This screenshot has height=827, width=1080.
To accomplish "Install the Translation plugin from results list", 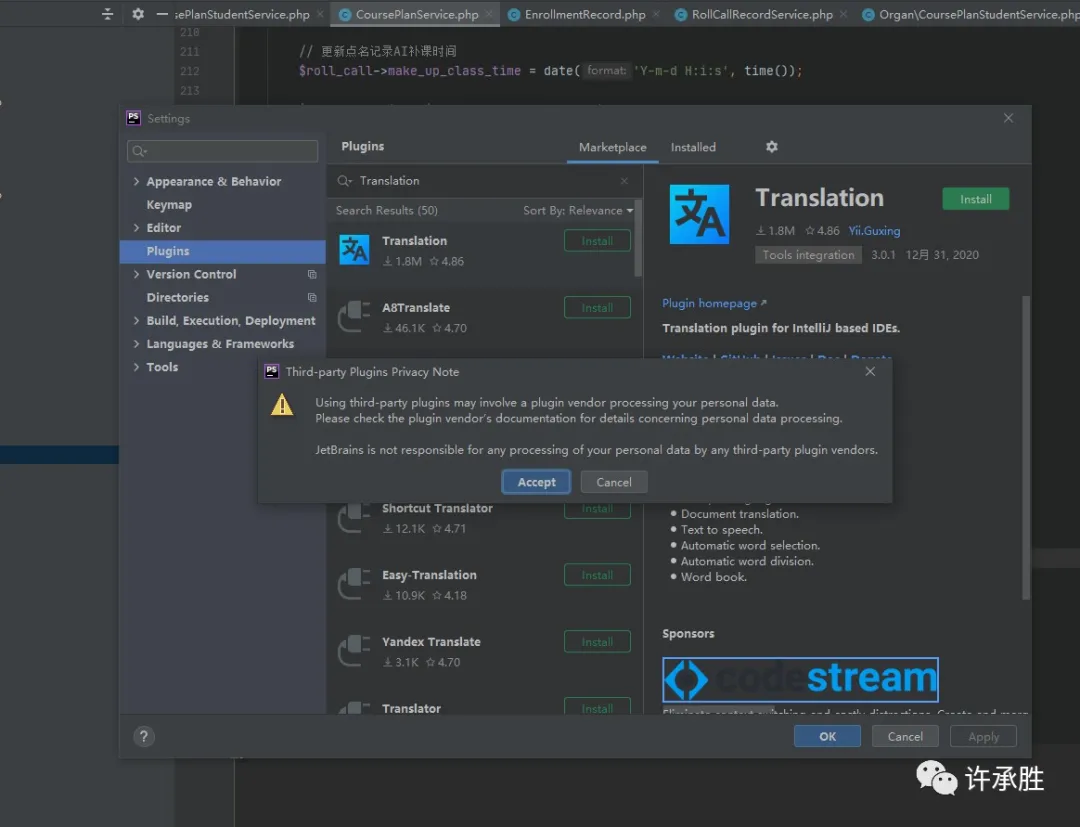I will coord(596,241).
